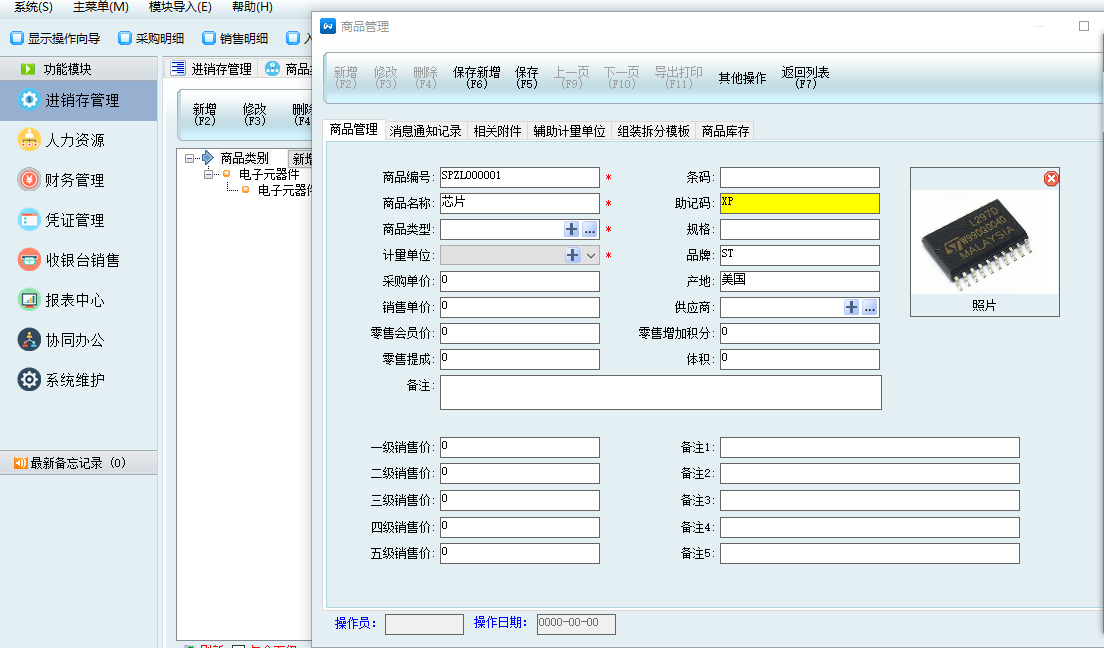Click the plus icon in 供应商 field

pyautogui.click(x=851, y=307)
